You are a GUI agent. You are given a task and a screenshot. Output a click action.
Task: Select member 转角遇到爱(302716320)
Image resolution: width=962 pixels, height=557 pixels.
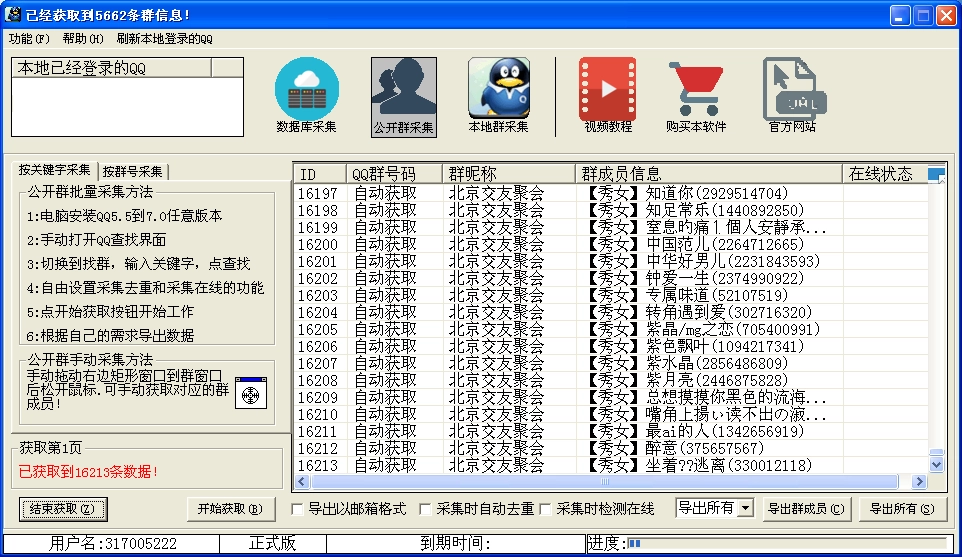tap(728, 312)
